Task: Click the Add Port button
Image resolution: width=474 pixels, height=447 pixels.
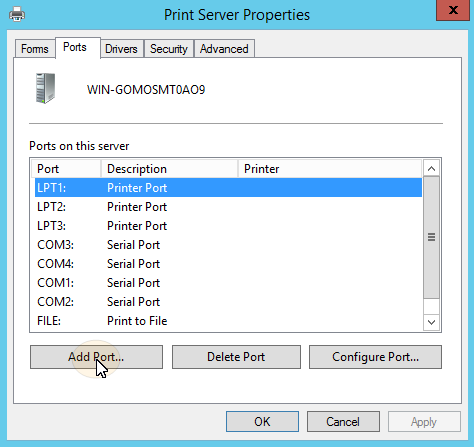Action: pyautogui.click(x=96, y=357)
